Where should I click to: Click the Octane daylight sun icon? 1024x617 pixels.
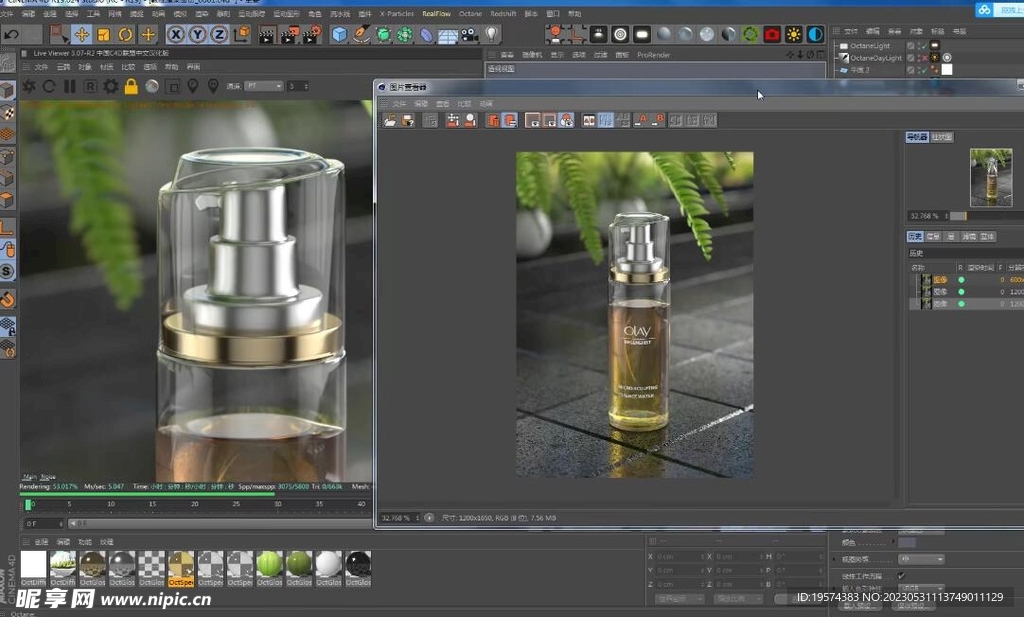pos(793,34)
